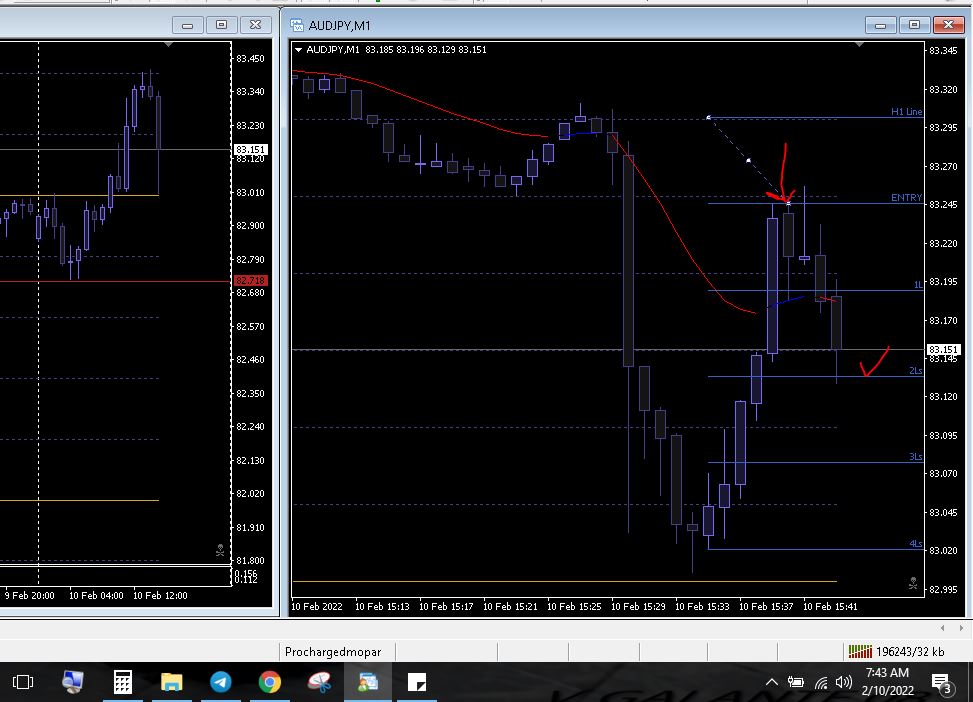Expand the AUDJPY,M1 chart info triangle
Viewport: 973px width, 702px height.
[x=298, y=50]
